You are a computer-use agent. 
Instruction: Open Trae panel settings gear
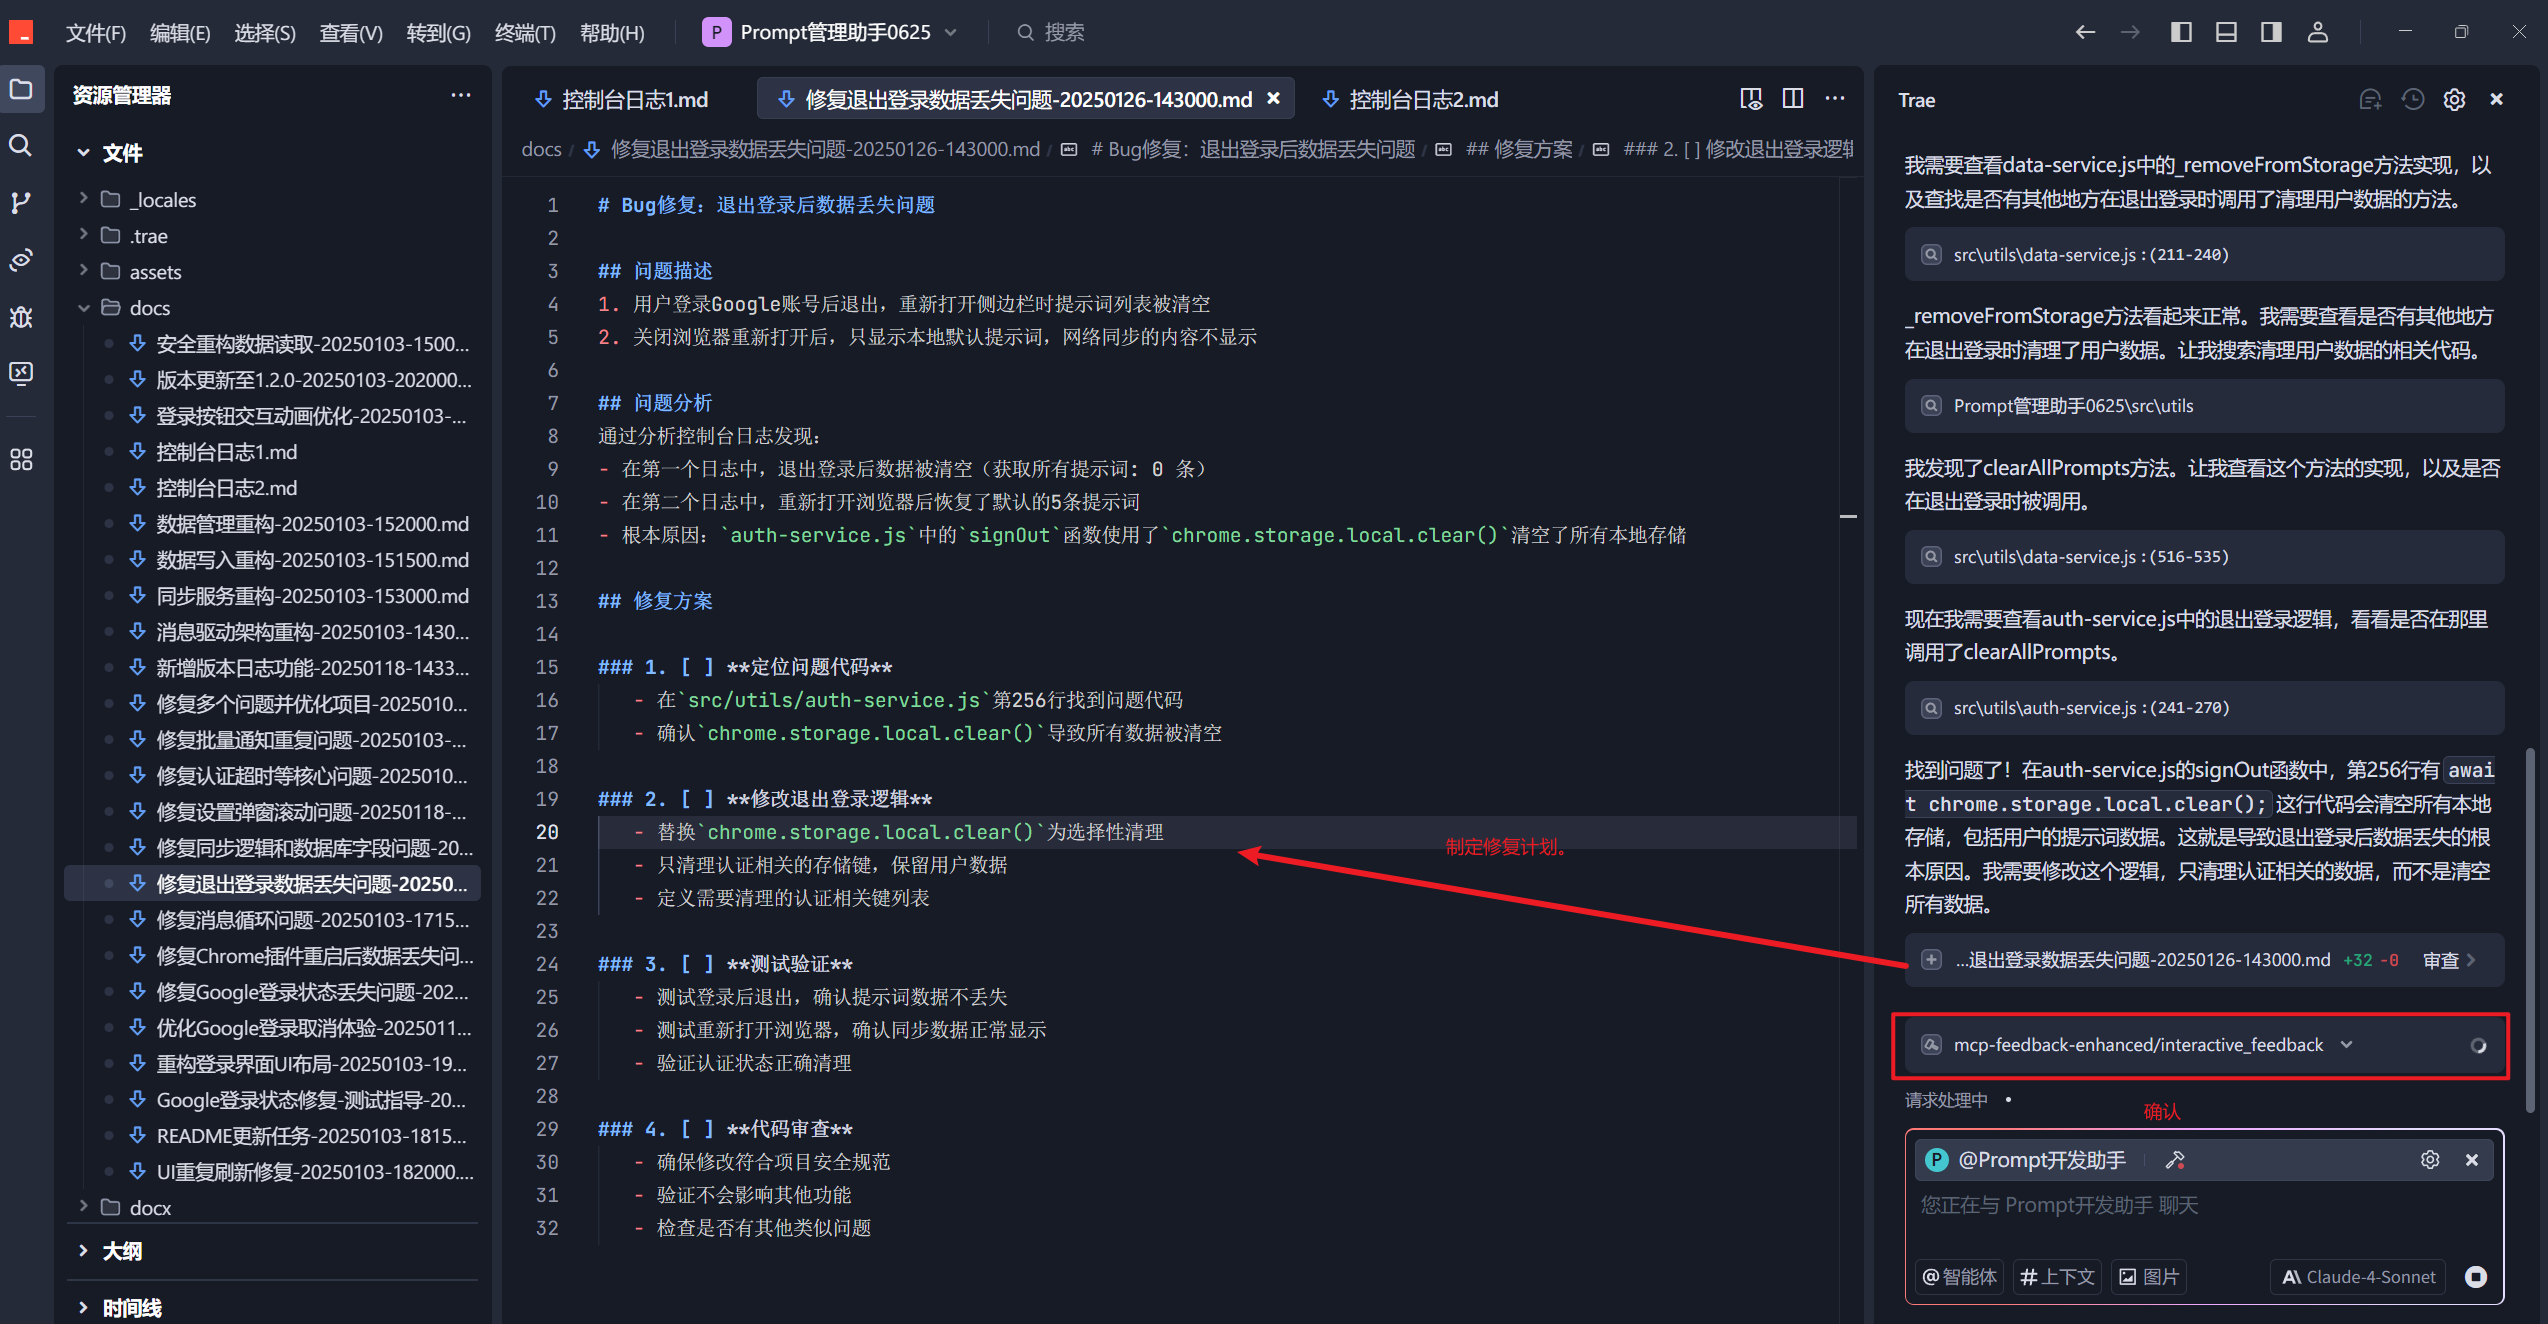point(2454,99)
